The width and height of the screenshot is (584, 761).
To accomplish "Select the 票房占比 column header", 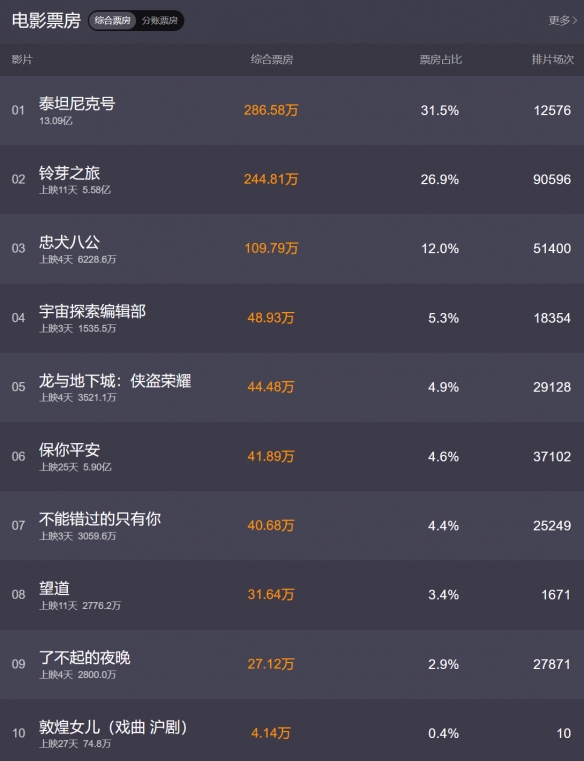I will point(440,59).
